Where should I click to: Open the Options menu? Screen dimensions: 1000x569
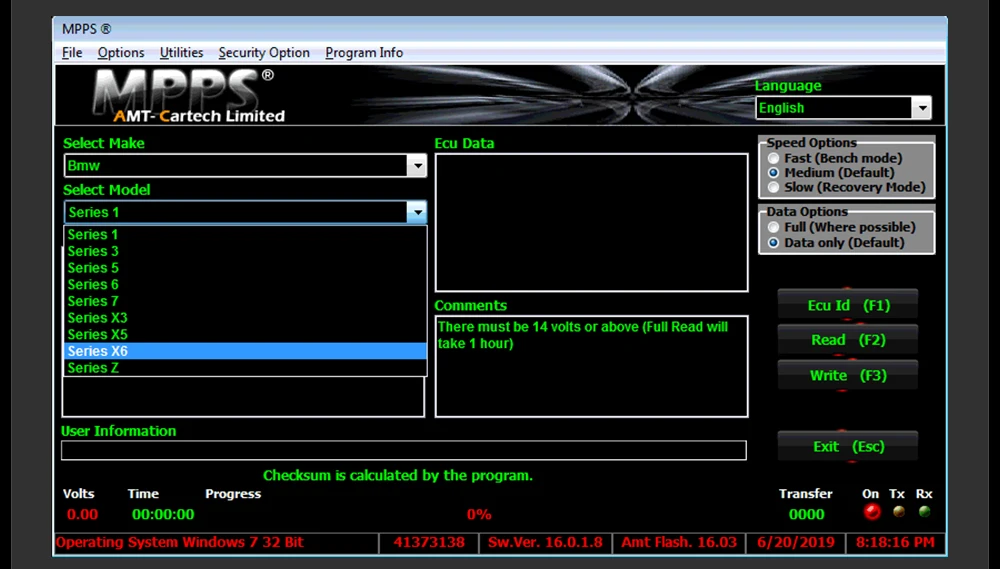coord(121,52)
